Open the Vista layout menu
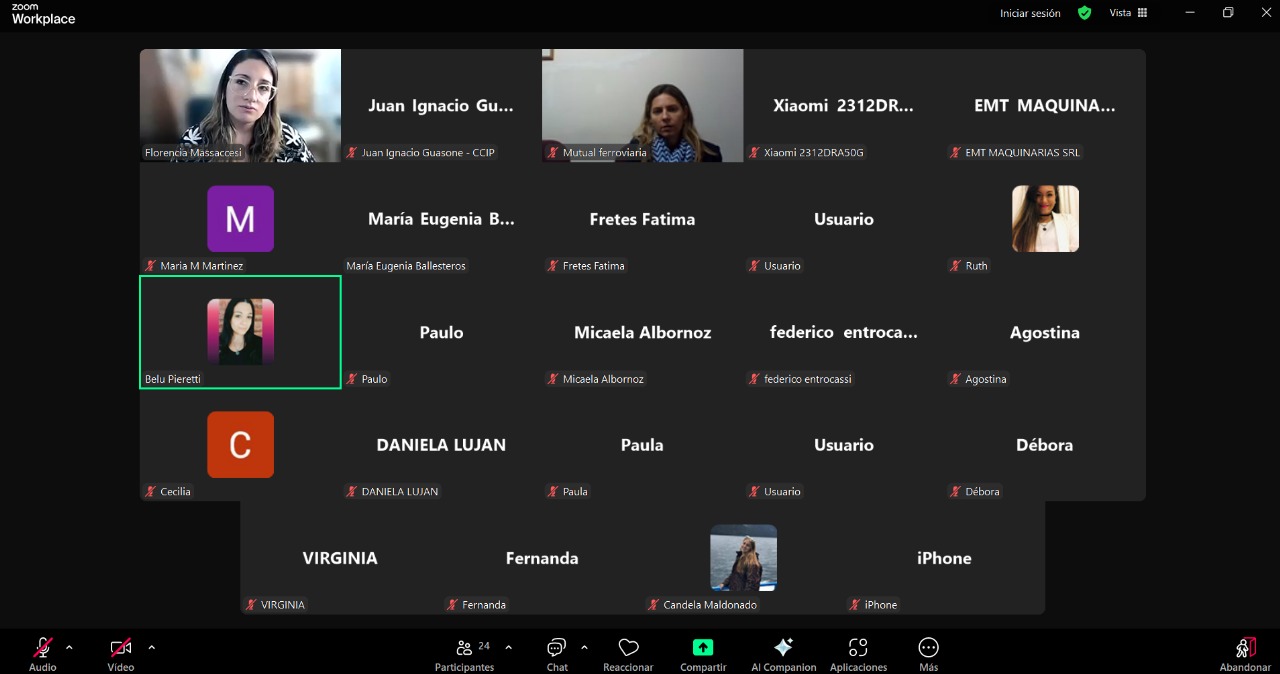The width and height of the screenshot is (1280, 674). tap(1128, 13)
